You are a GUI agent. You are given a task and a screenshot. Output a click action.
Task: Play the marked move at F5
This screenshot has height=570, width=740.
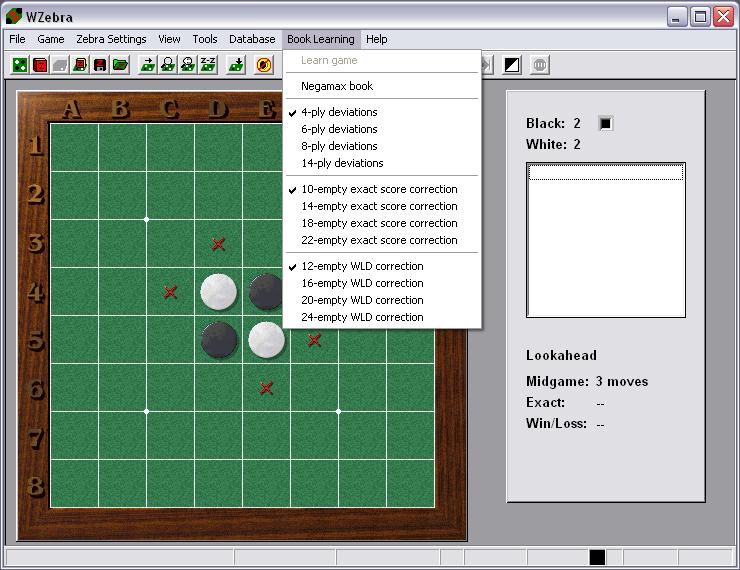(314, 340)
